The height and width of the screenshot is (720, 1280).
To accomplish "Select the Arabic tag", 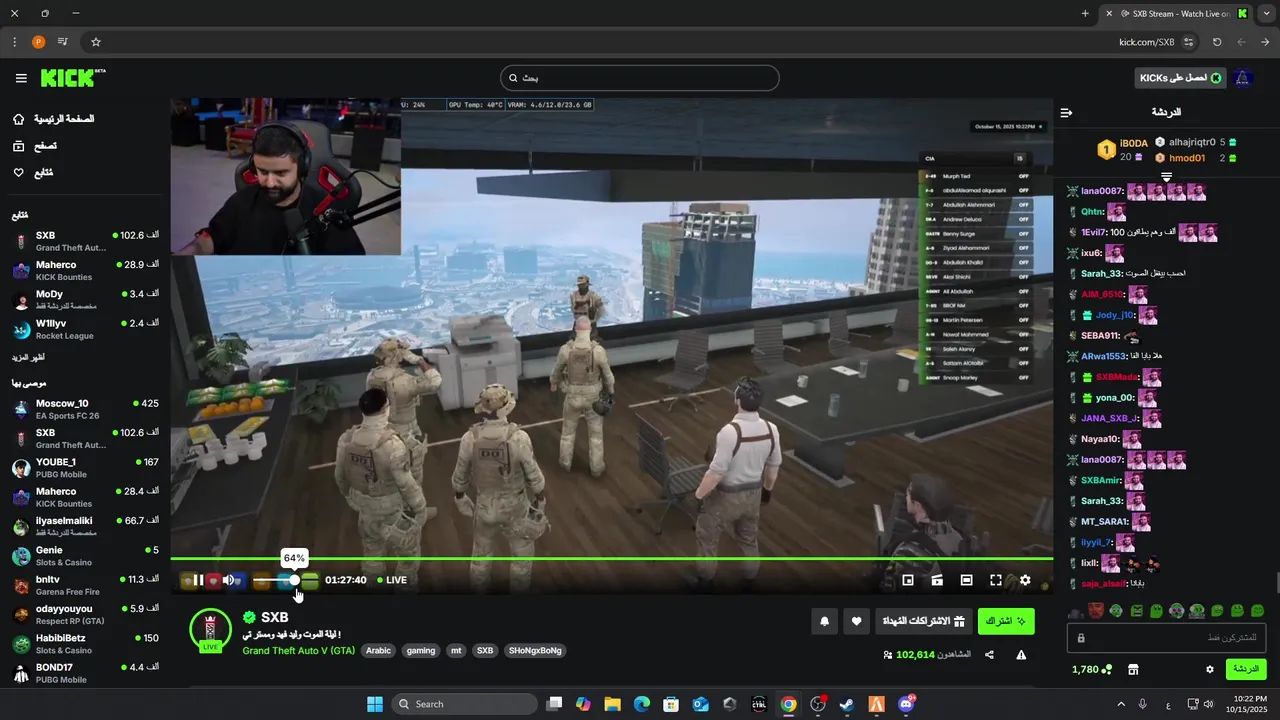I will point(378,651).
